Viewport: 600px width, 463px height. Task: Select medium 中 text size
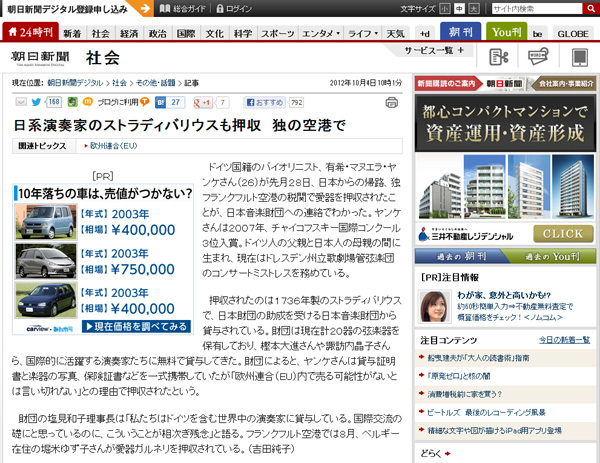click(x=461, y=9)
